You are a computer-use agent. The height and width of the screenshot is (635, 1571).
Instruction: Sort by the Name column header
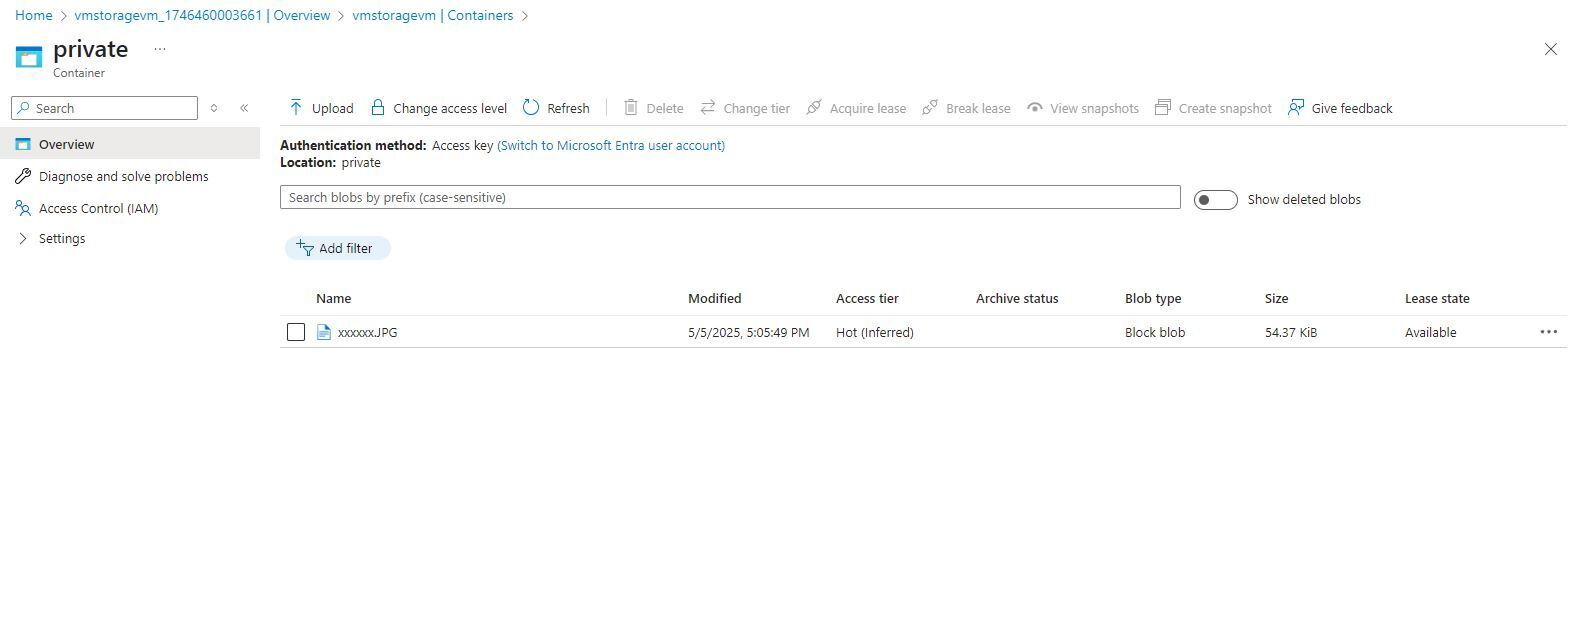pyautogui.click(x=333, y=298)
